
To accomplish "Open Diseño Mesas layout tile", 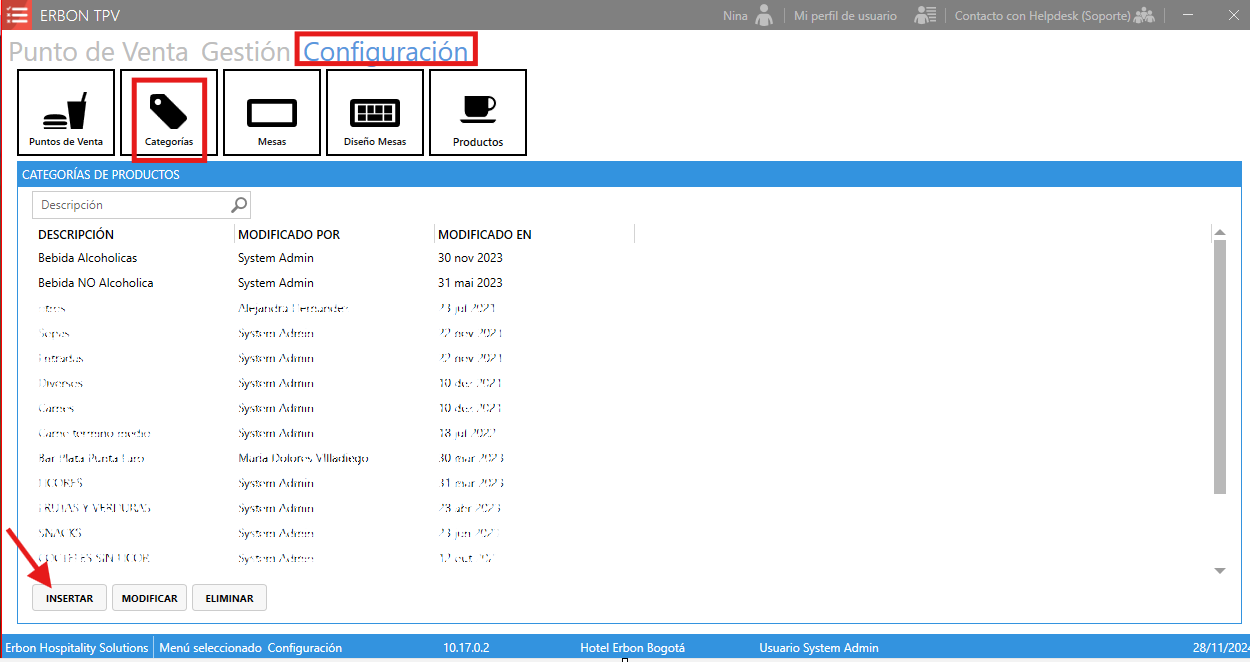I will [375, 113].
